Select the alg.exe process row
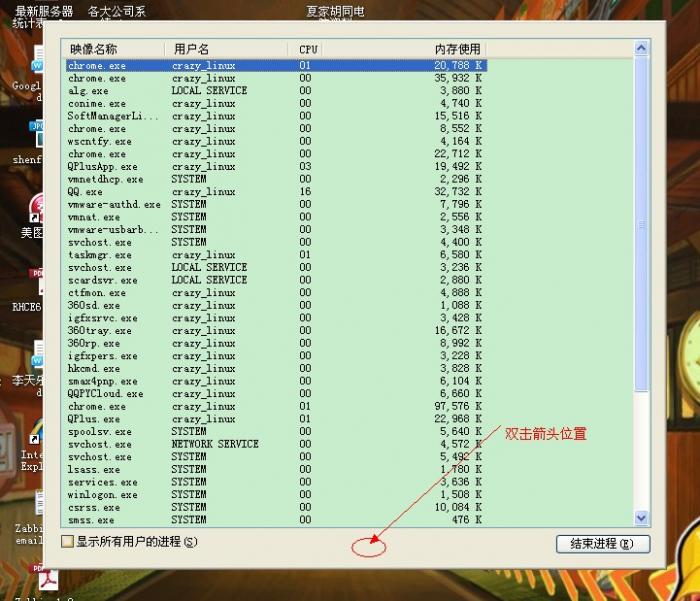The image size is (700, 601). point(277,91)
